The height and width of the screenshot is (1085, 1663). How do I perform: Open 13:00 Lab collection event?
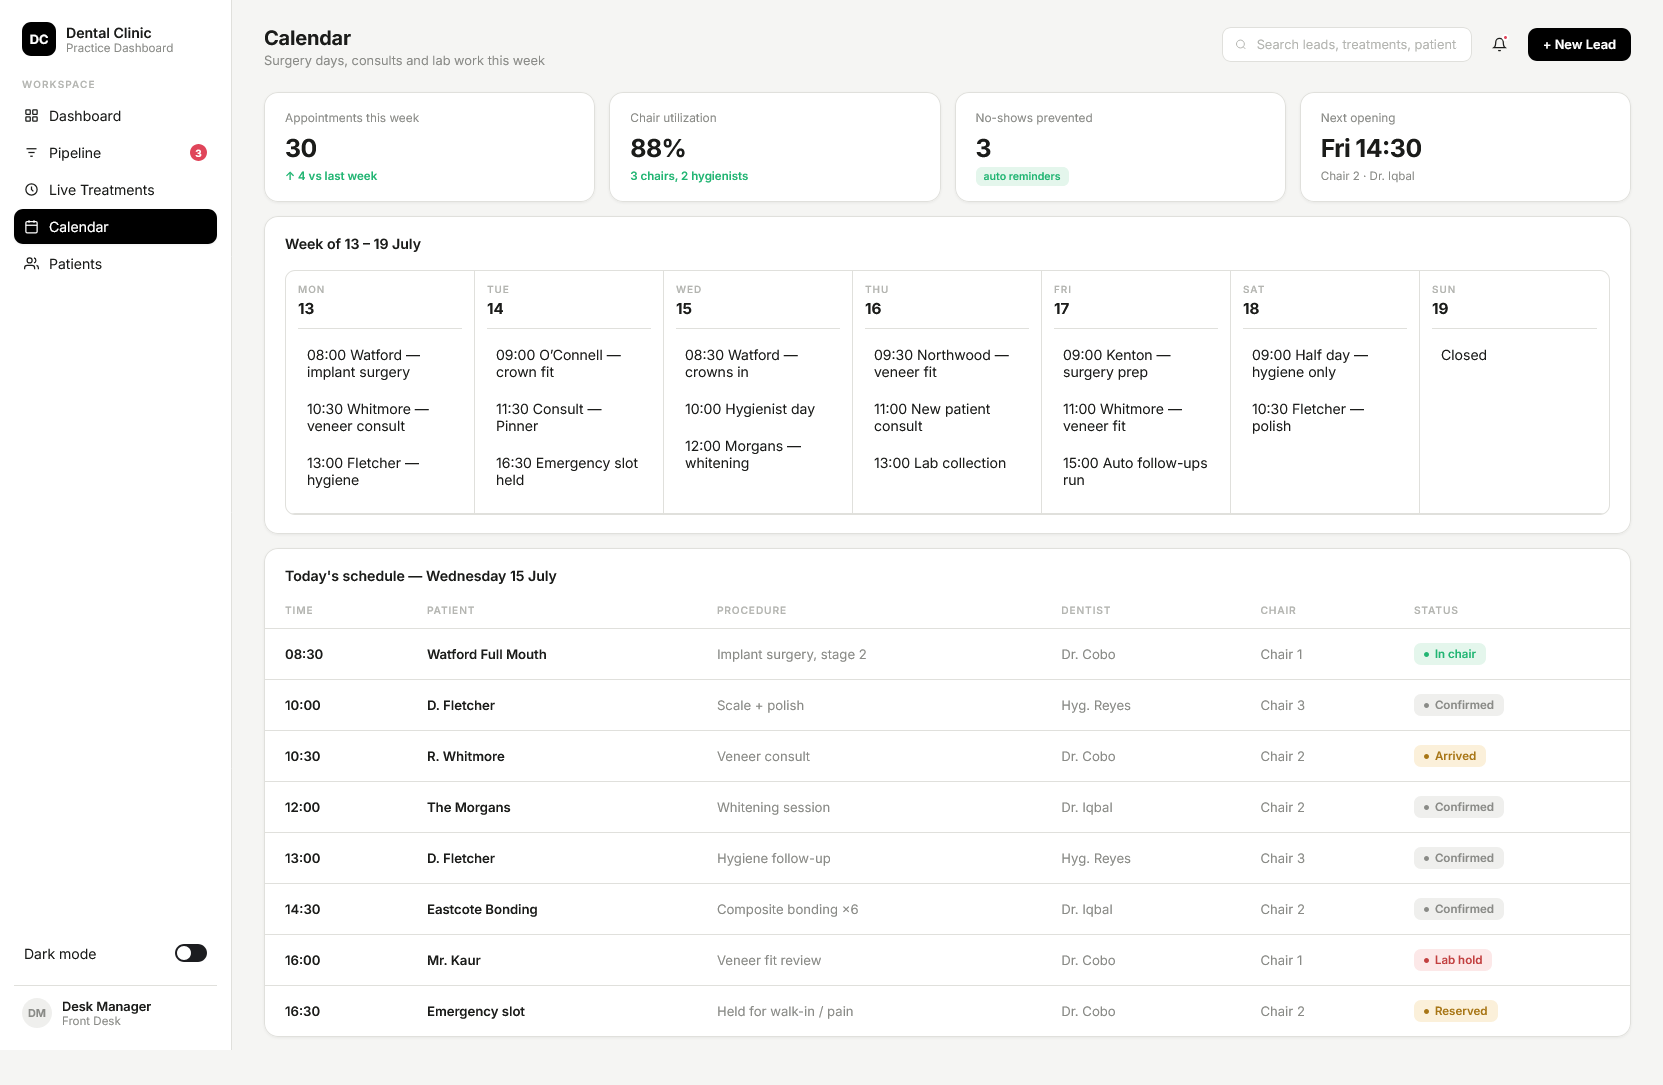(x=940, y=463)
